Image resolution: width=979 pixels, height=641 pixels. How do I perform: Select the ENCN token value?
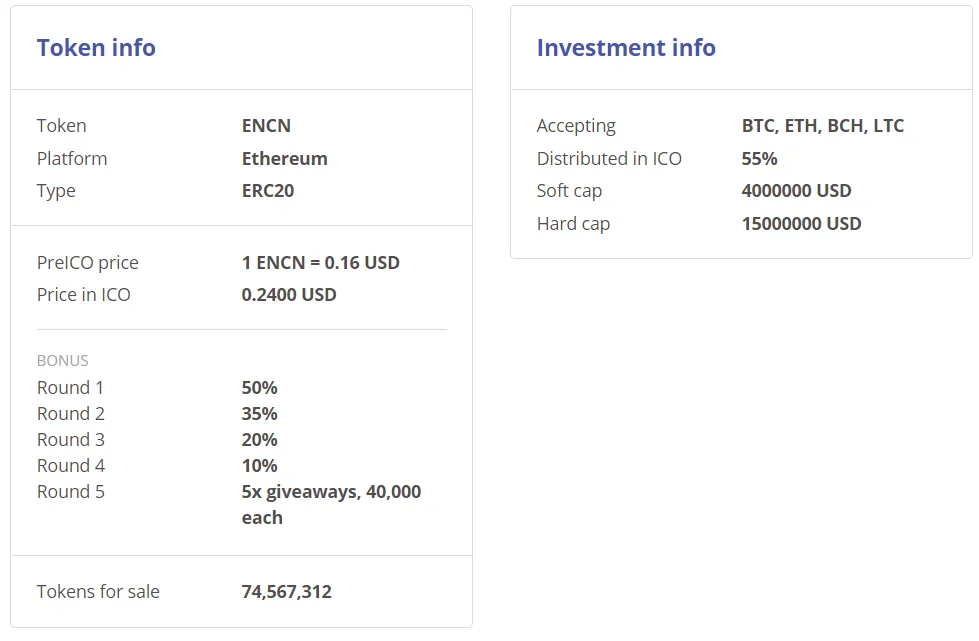(x=267, y=125)
